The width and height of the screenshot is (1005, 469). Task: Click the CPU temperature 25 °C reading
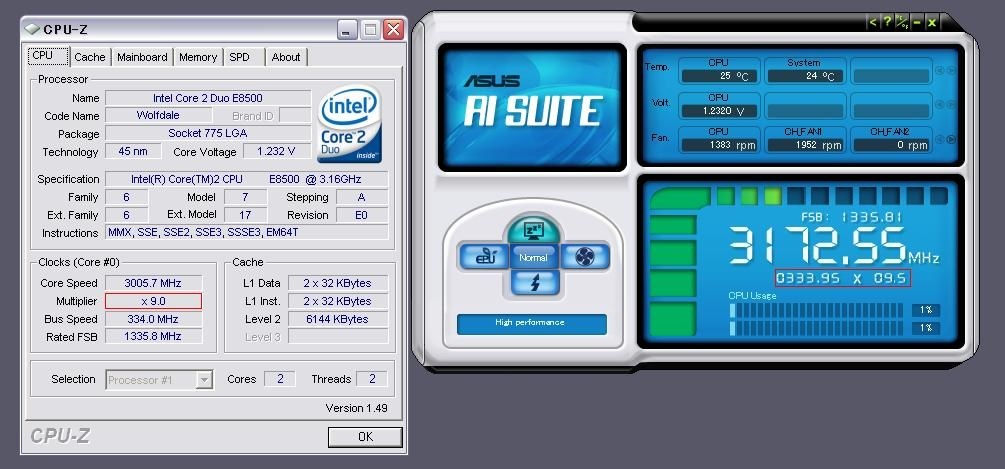pos(718,76)
